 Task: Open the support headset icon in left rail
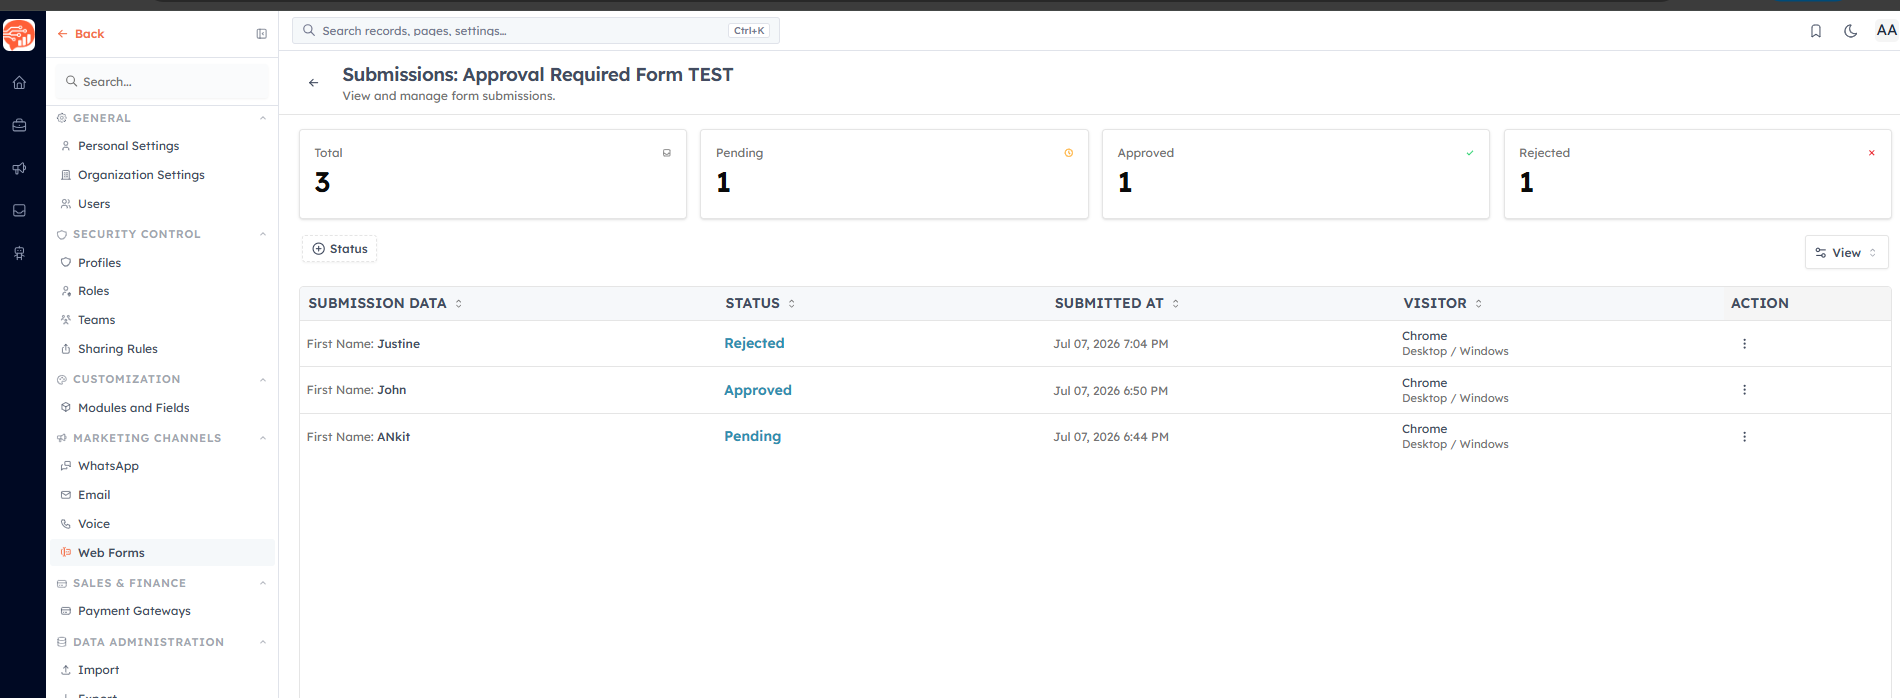[19, 254]
